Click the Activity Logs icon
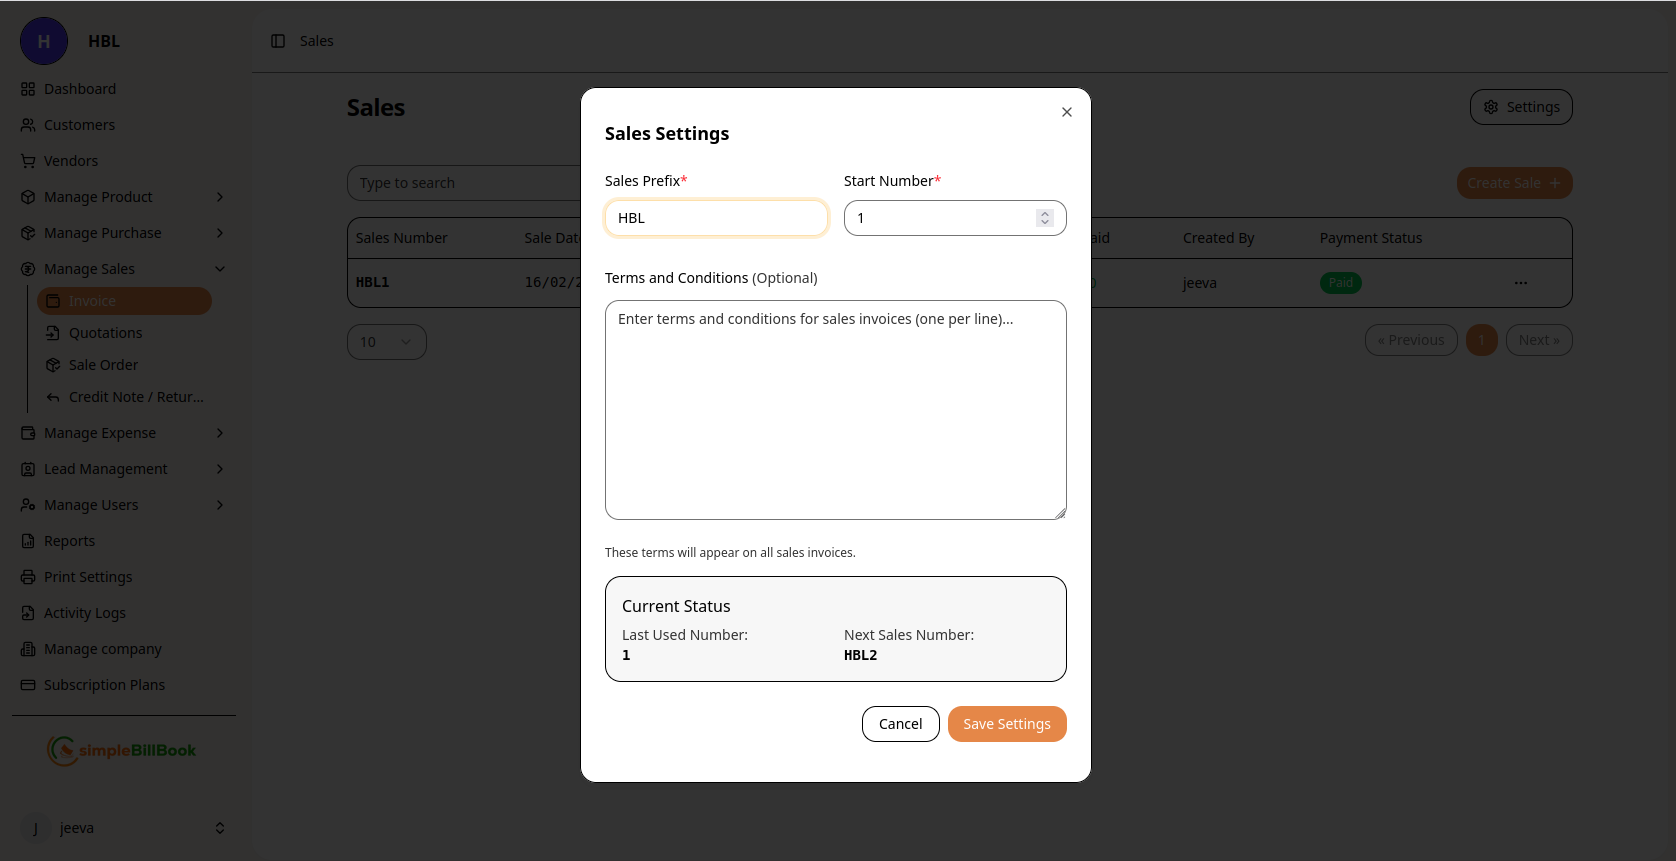Viewport: 1676px width, 861px height. (x=28, y=613)
